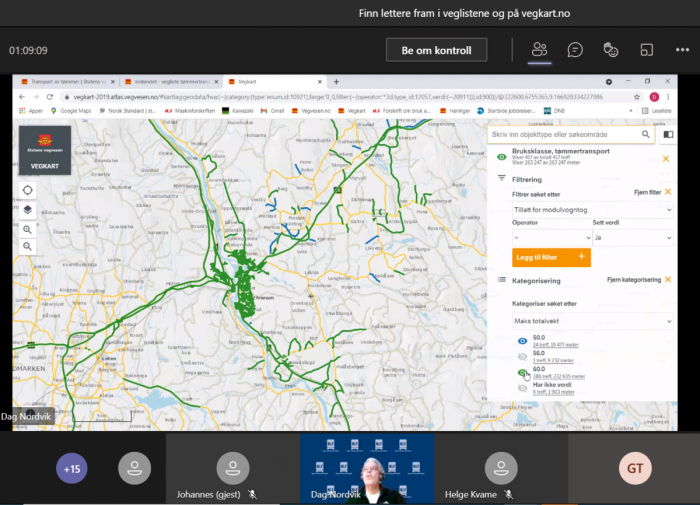
Task: Open the map layers icon
Action: (x=28, y=210)
